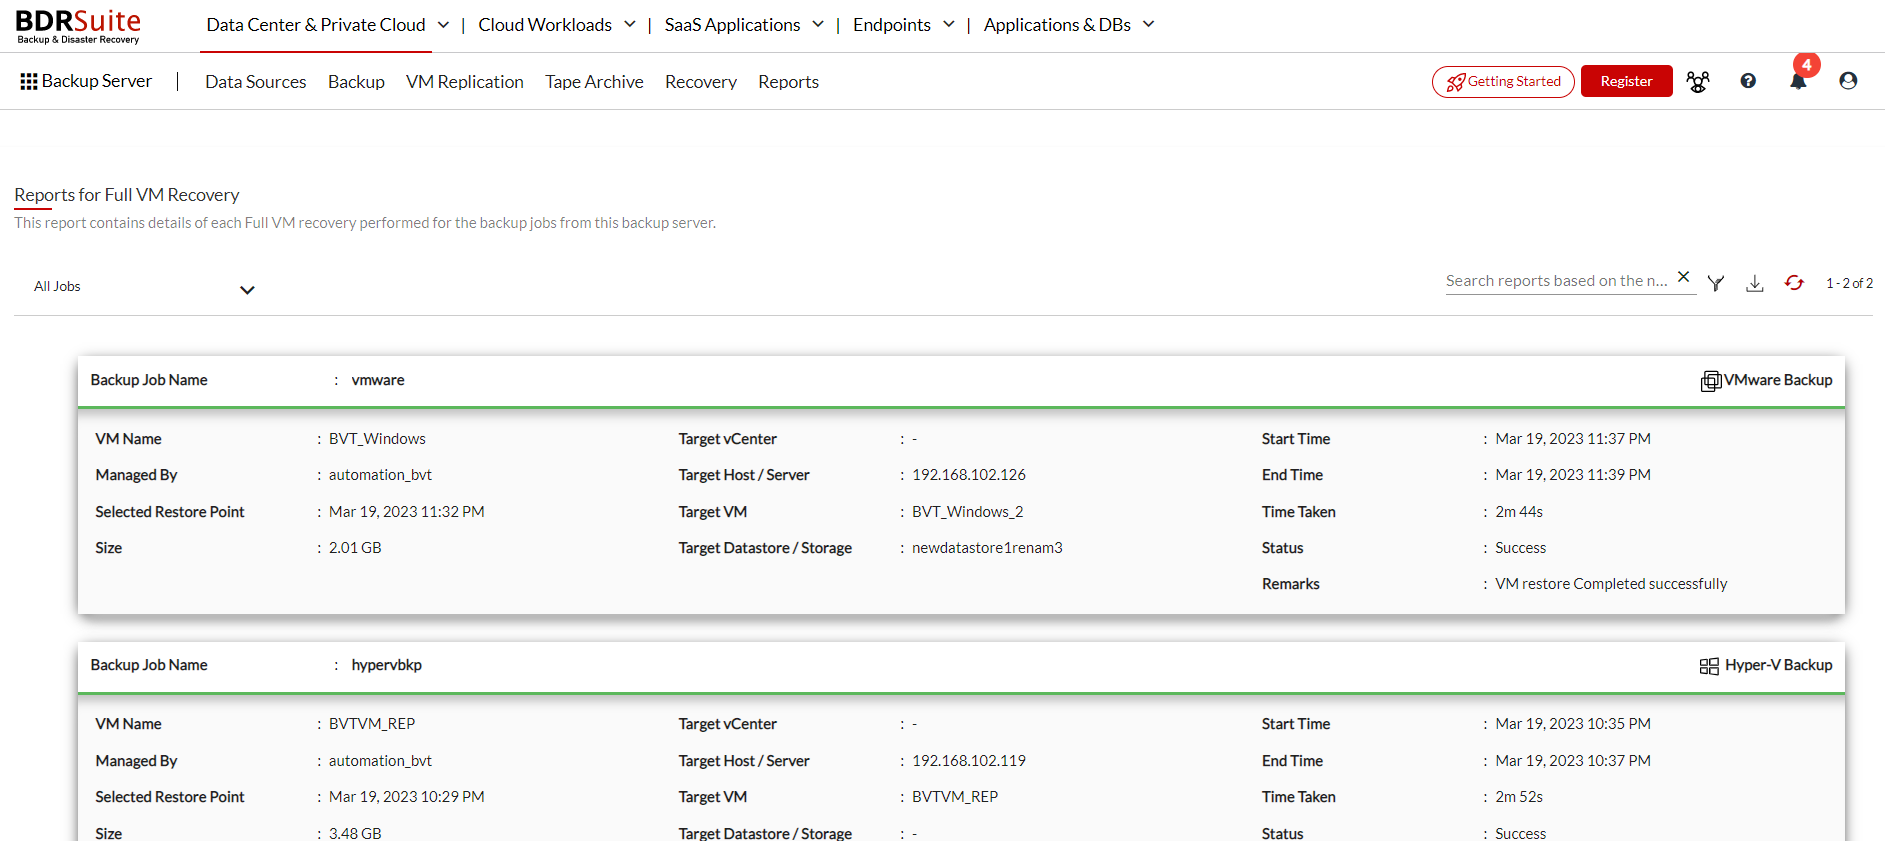Click target host 192.168.102.119
The image size is (1885, 841).
(x=969, y=761)
